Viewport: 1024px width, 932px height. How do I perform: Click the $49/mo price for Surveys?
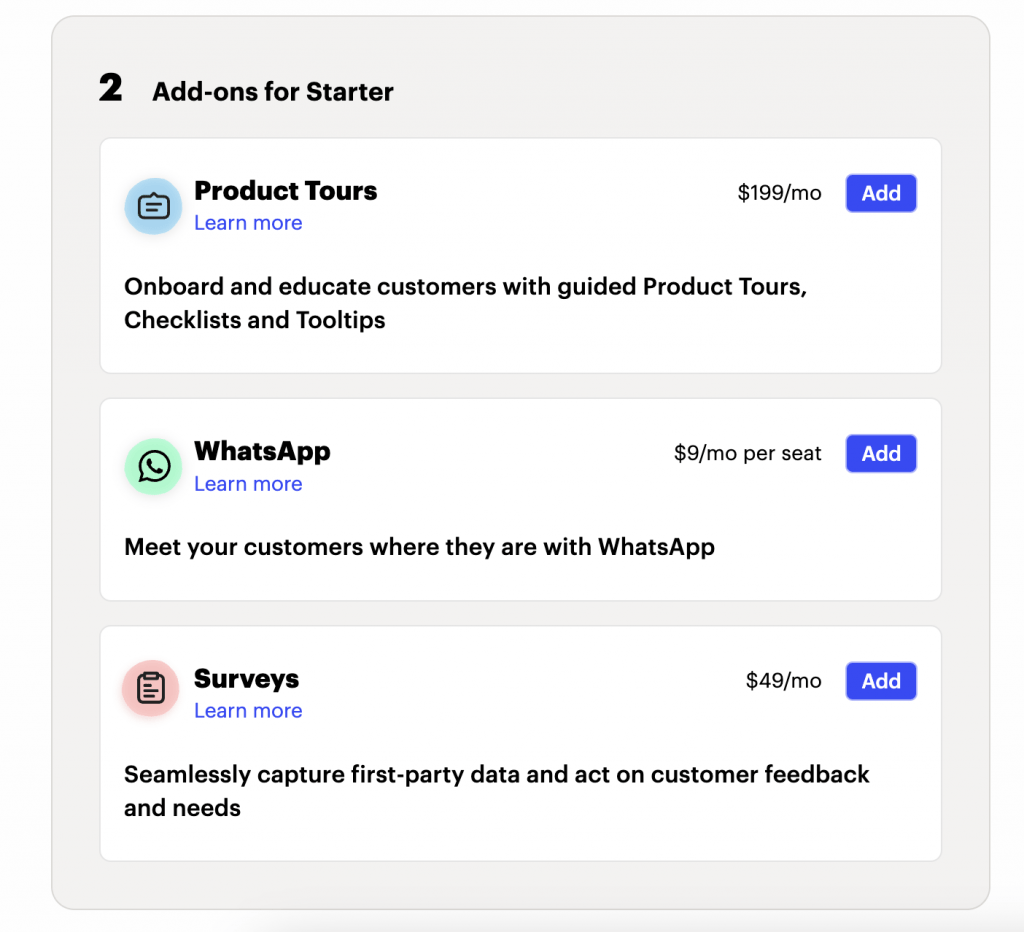pos(784,681)
